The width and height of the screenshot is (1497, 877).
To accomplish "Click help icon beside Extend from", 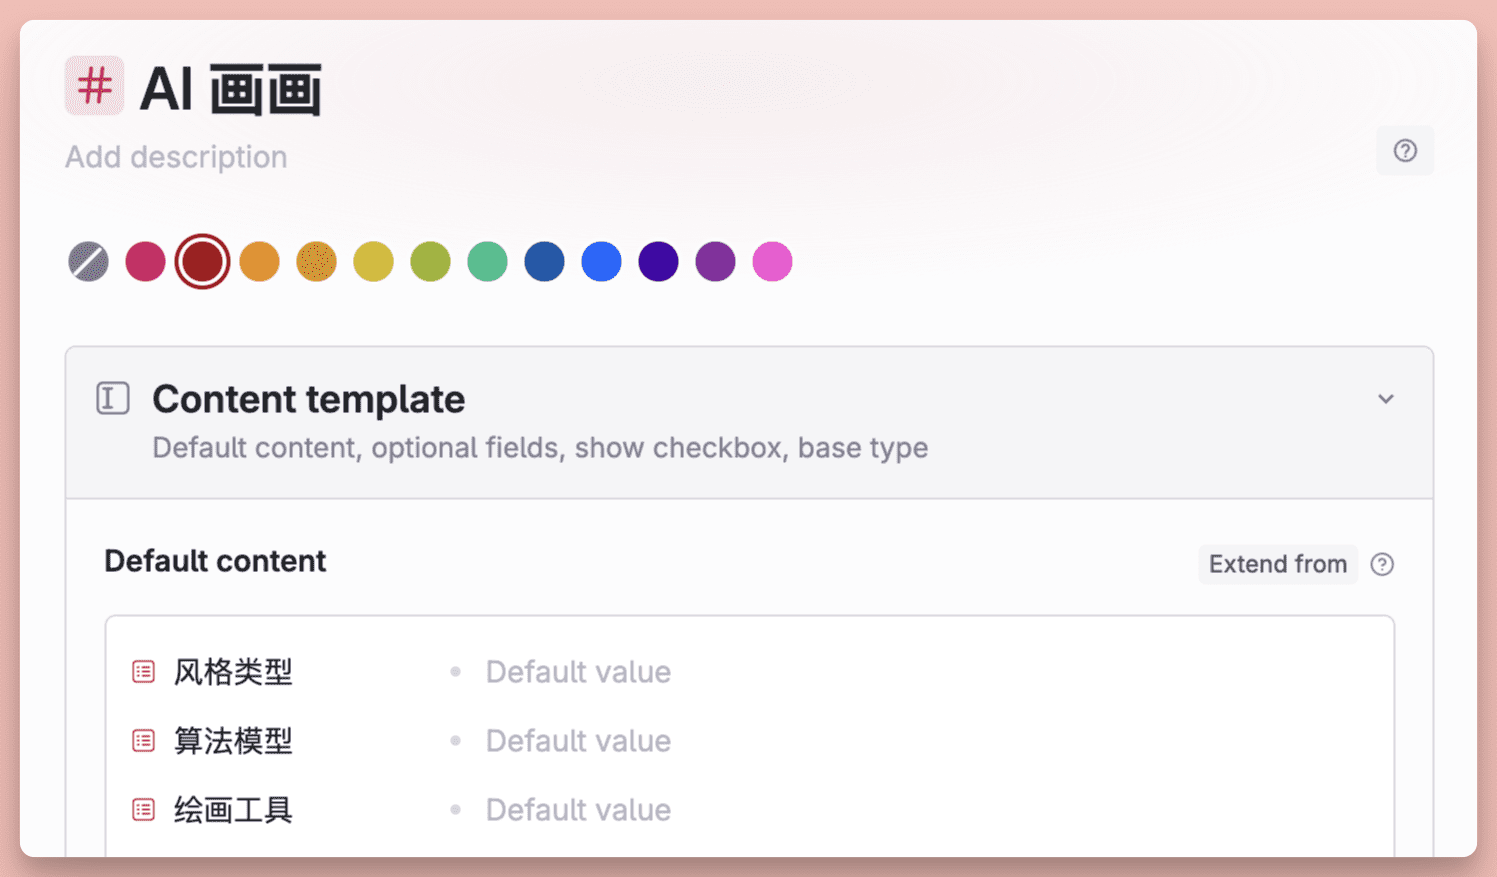I will pos(1382,564).
